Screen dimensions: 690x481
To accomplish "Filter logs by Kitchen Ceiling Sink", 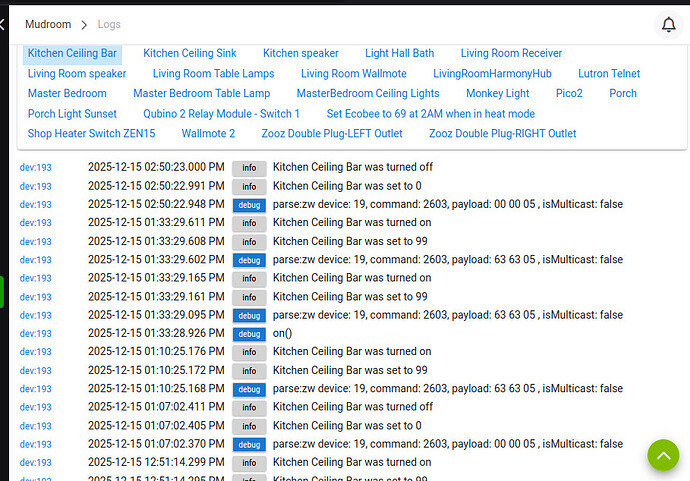I will point(190,53).
